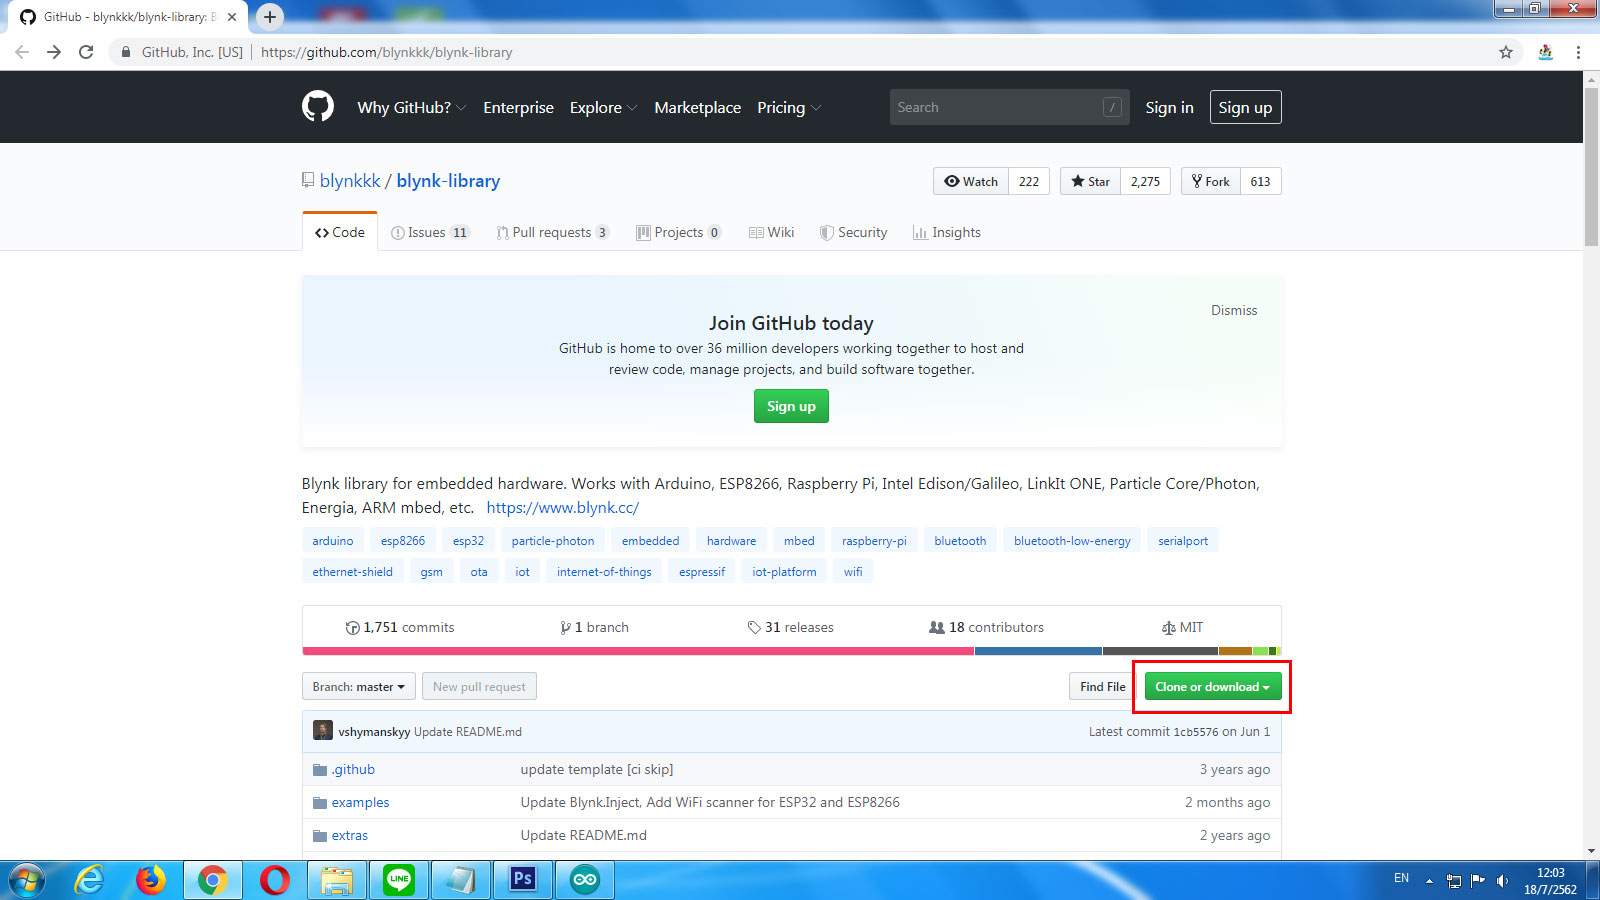Click the 1 branch link
This screenshot has width=1600, height=900.
pyautogui.click(x=595, y=627)
